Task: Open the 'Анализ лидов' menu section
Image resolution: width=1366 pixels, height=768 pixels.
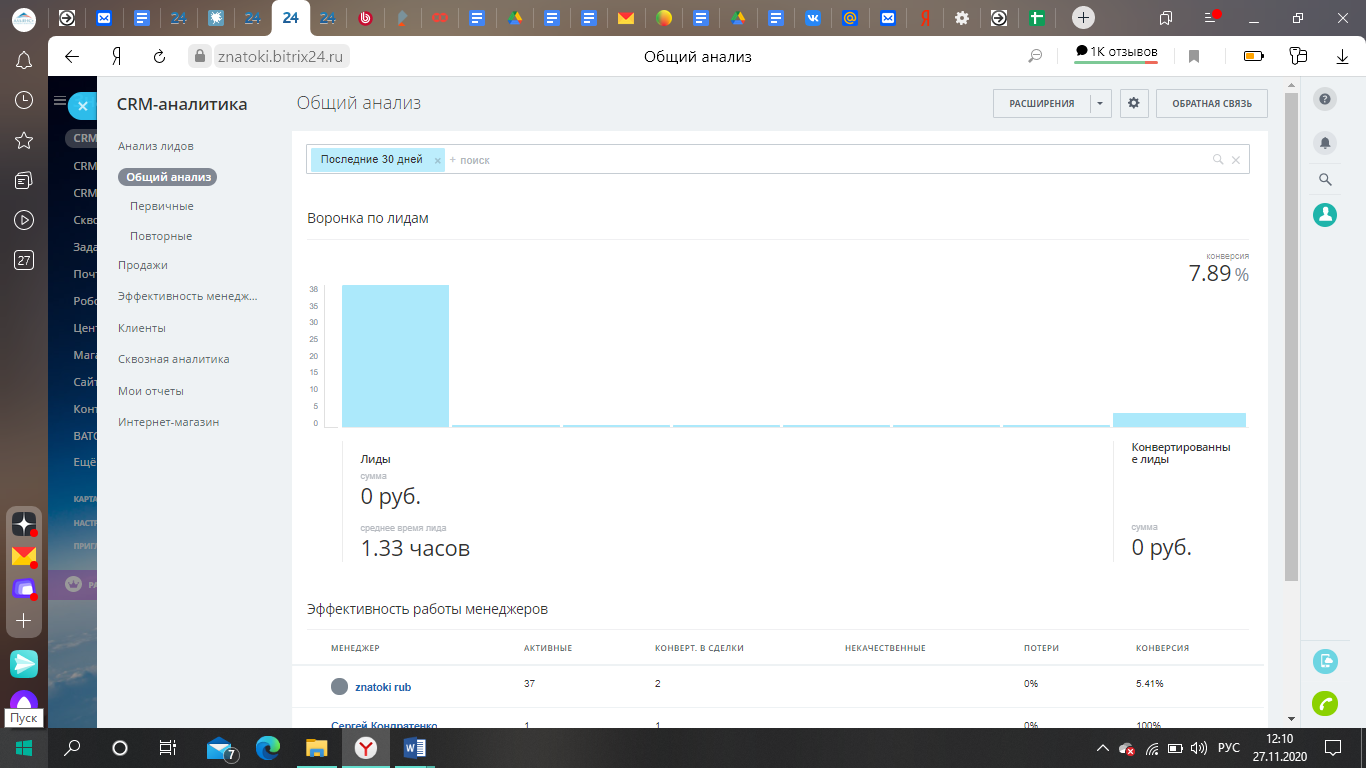Action: point(156,146)
